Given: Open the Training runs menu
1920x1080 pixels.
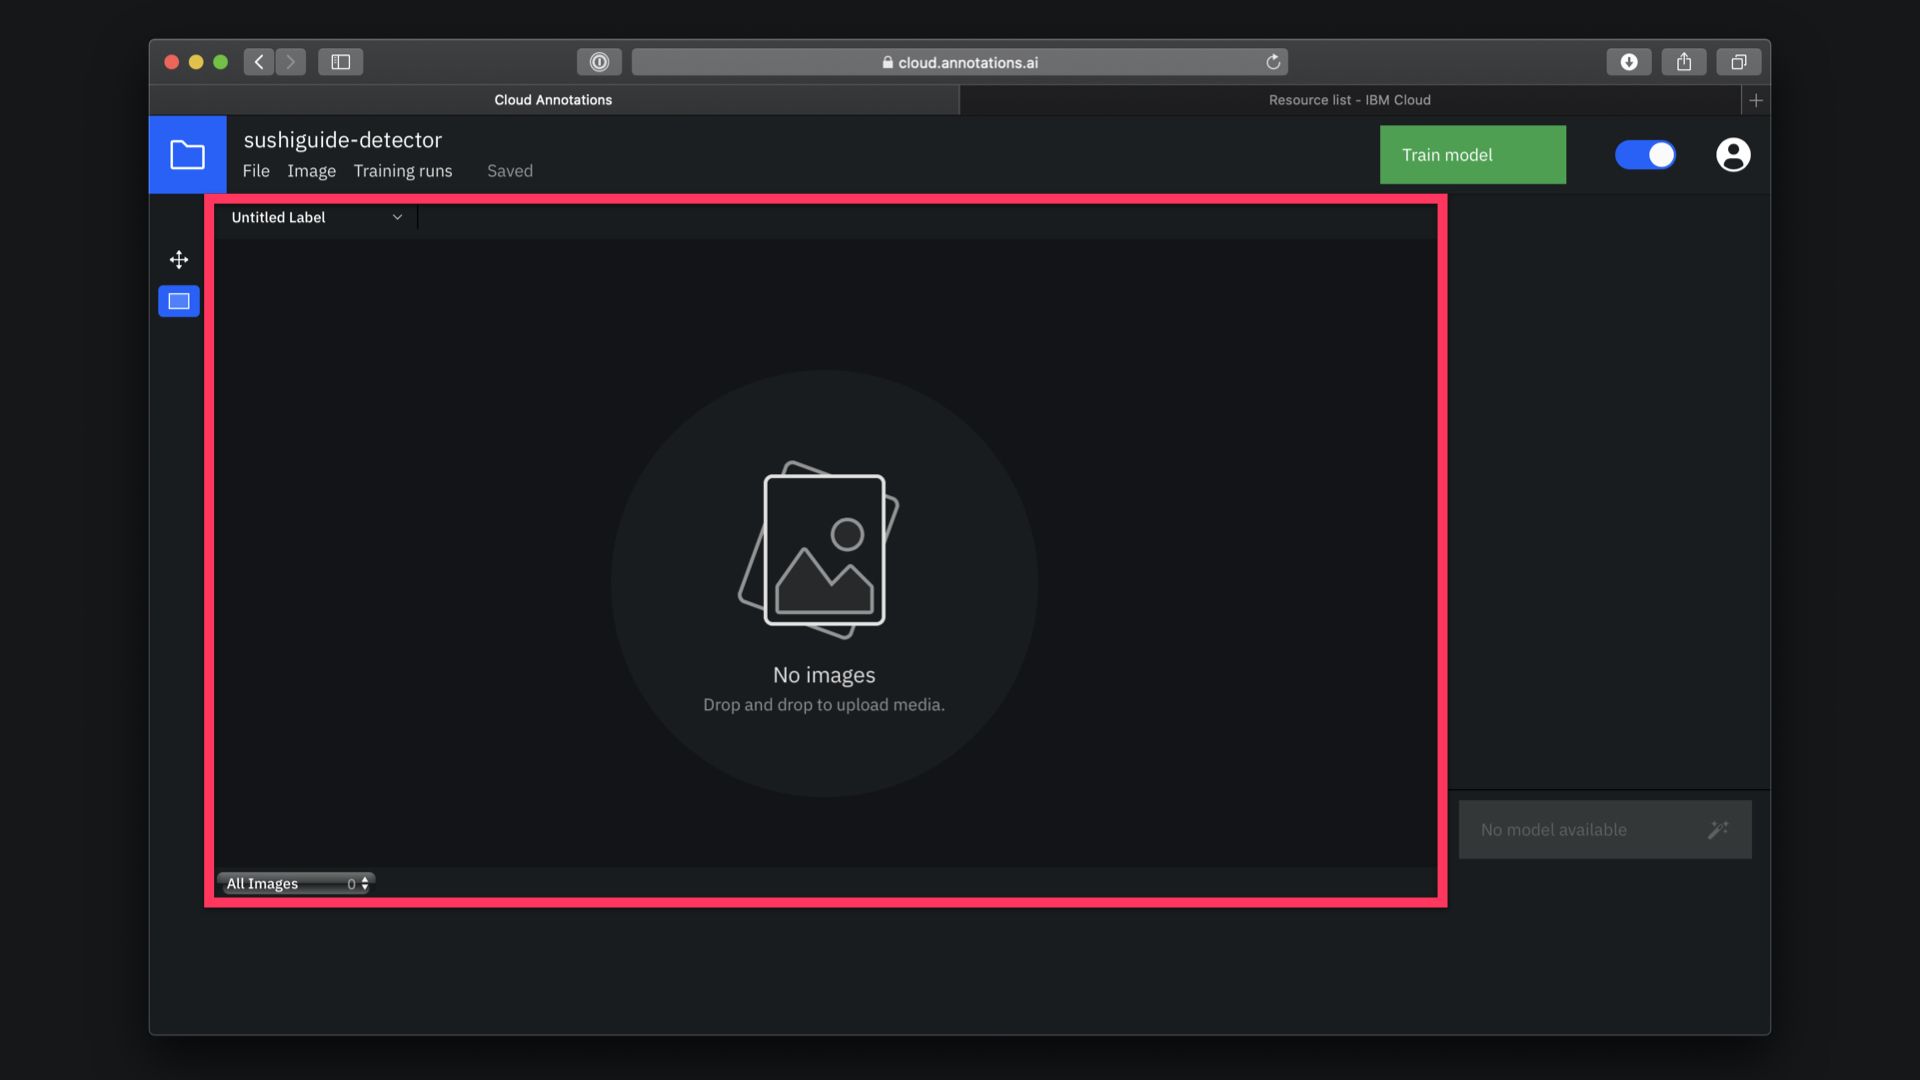Looking at the screenshot, I should click(x=403, y=171).
